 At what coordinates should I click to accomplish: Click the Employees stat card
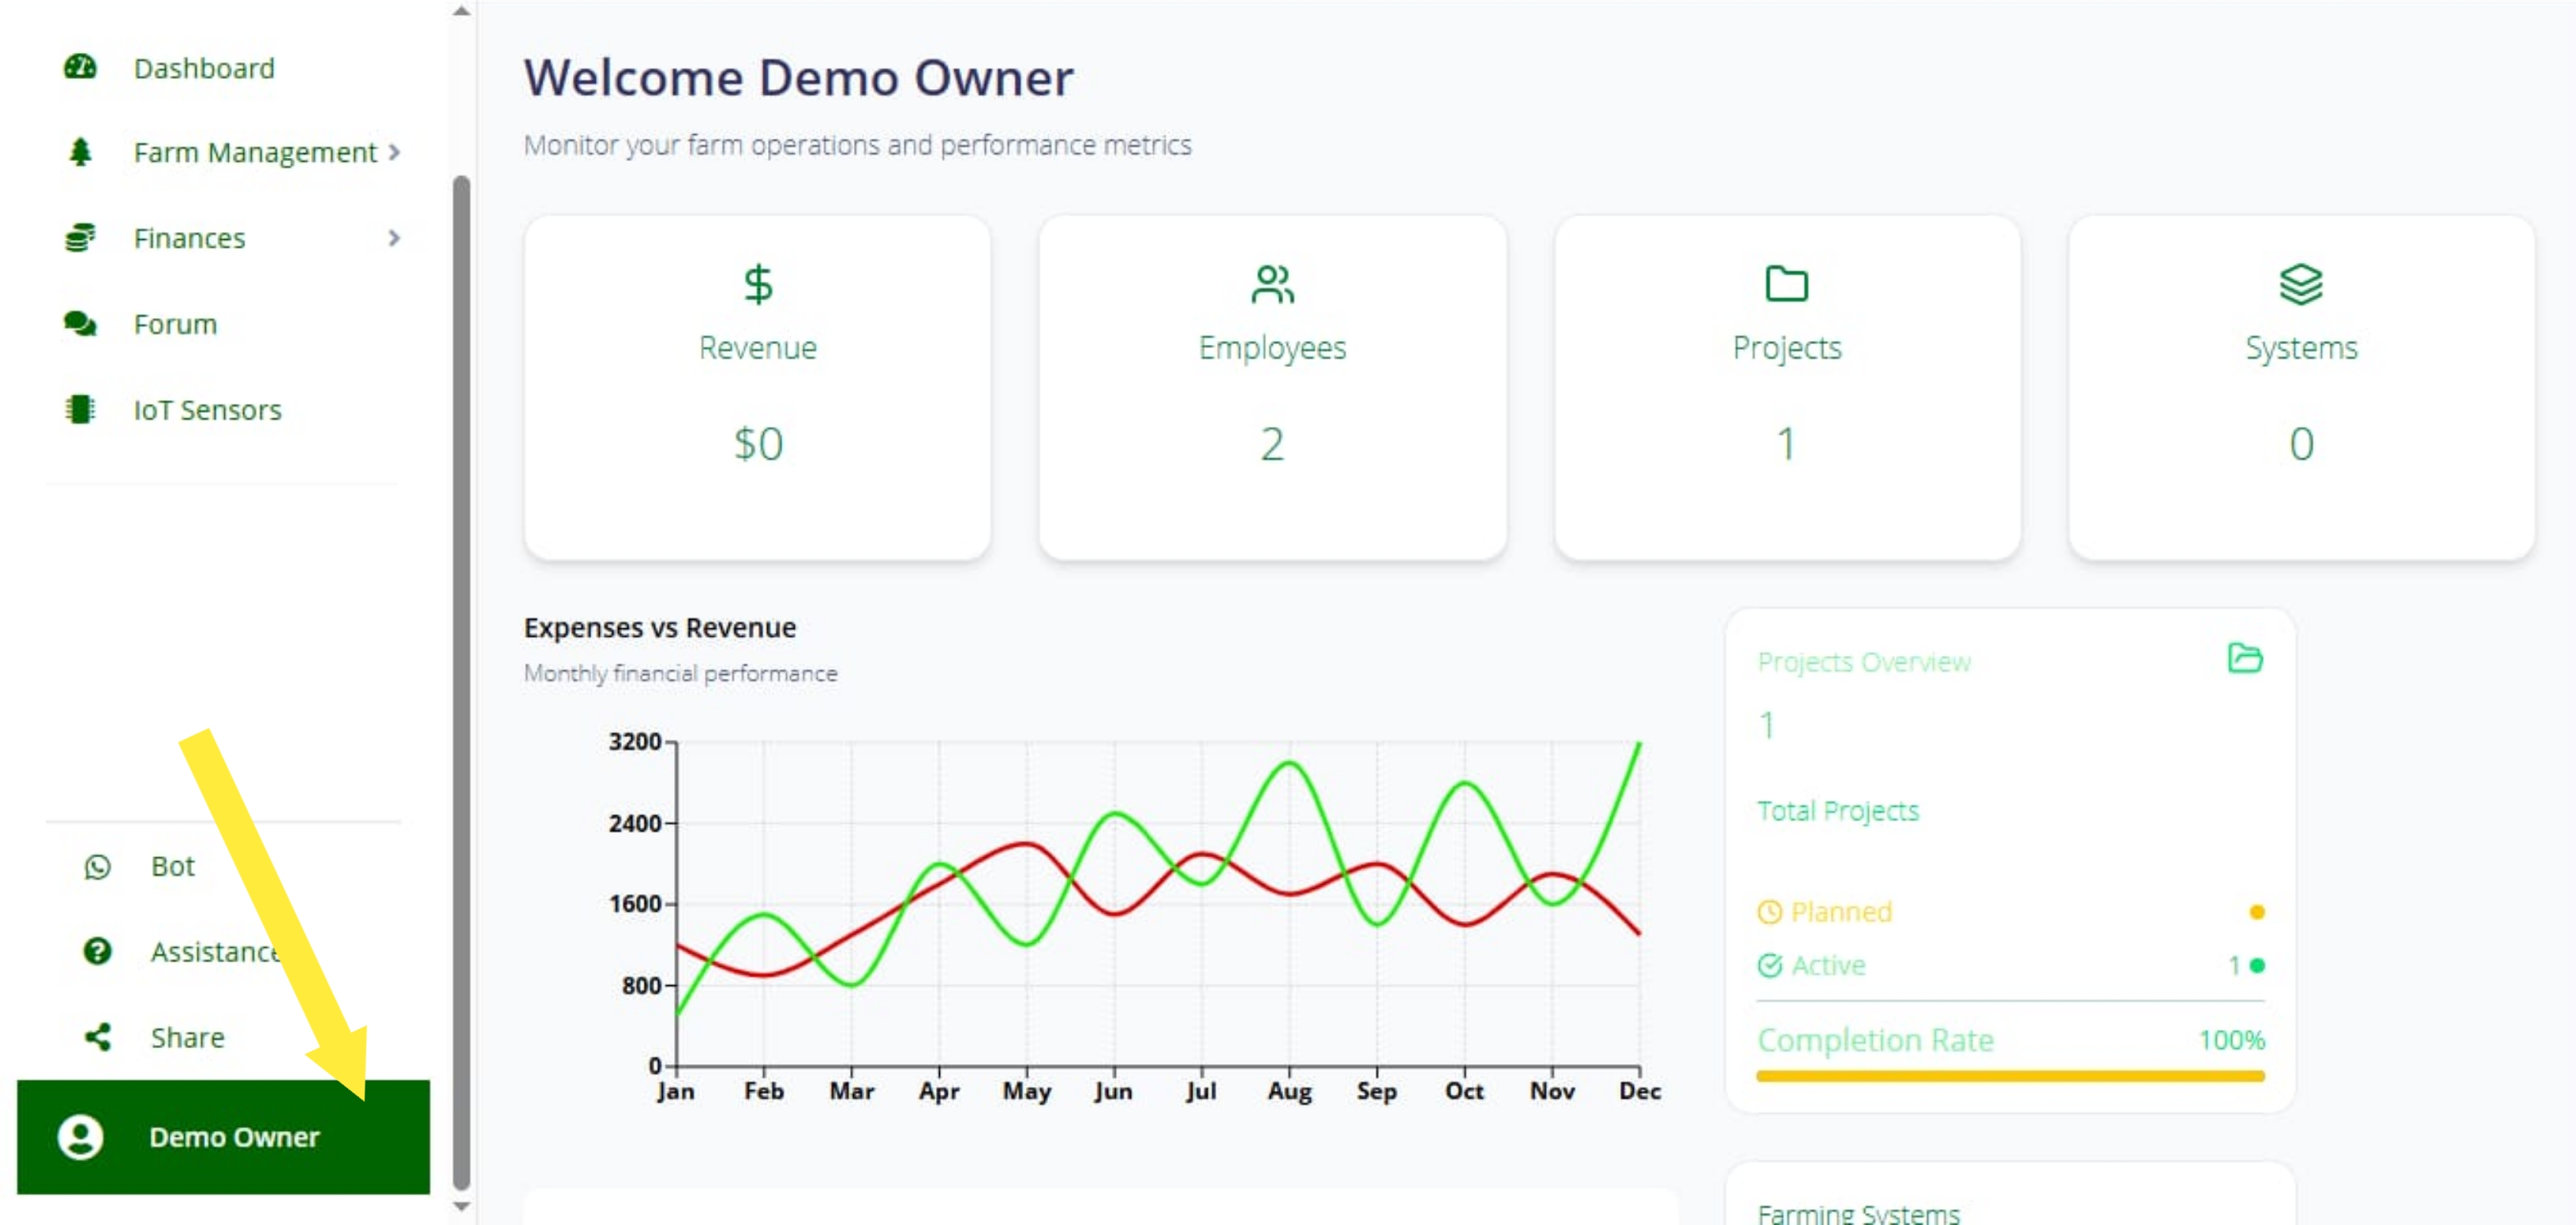coord(1272,388)
